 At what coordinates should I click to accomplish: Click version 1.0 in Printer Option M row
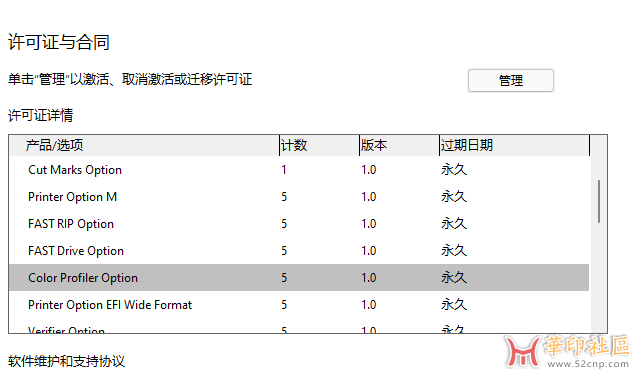(x=369, y=197)
